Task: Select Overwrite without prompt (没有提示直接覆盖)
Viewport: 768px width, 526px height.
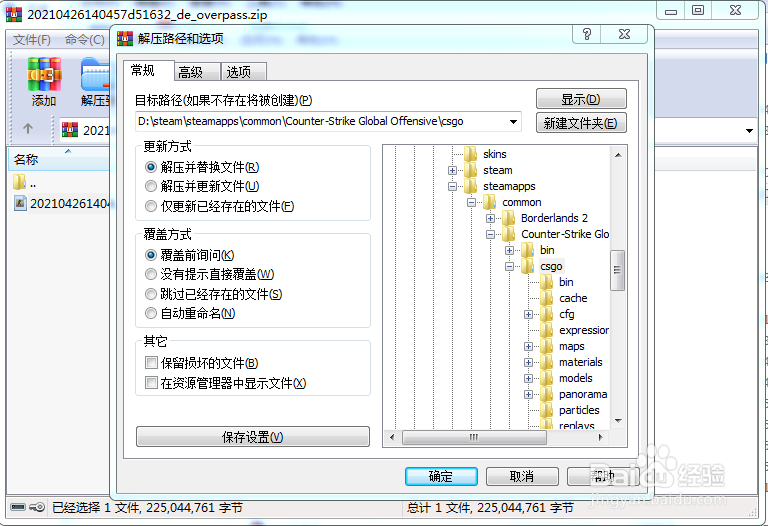Action: pos(151,274)
